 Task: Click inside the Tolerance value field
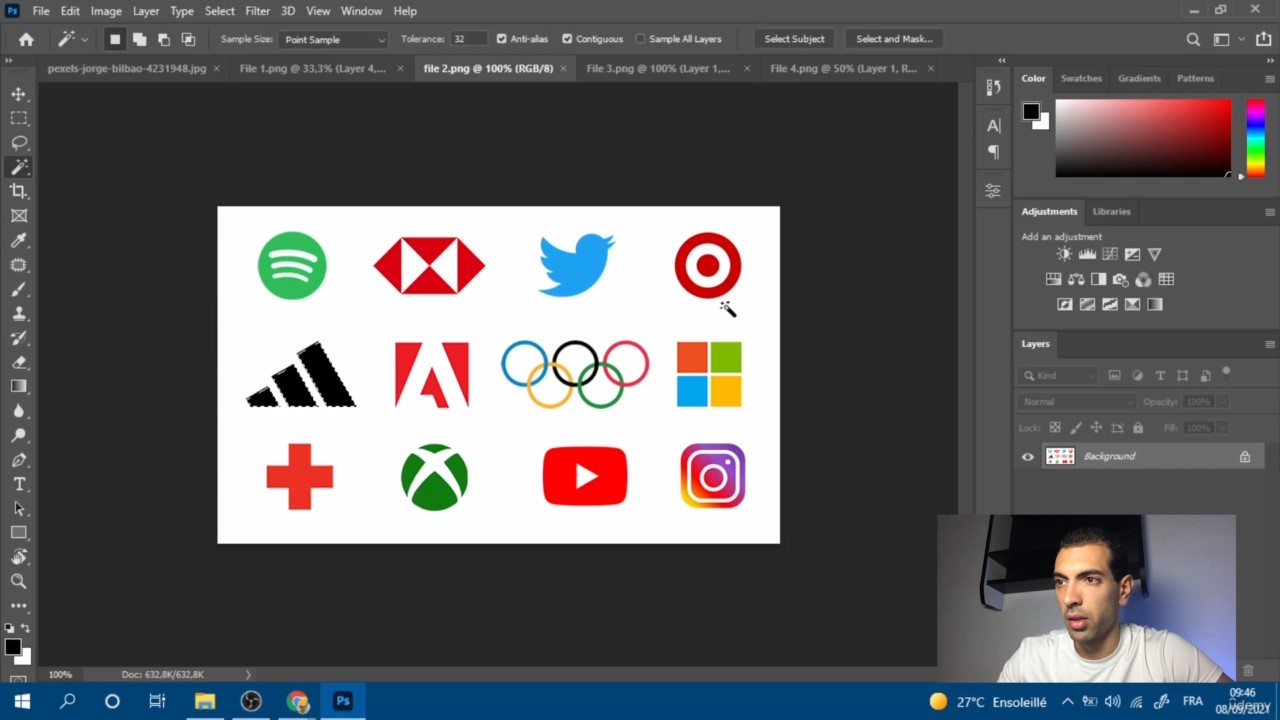pos(468,39)
